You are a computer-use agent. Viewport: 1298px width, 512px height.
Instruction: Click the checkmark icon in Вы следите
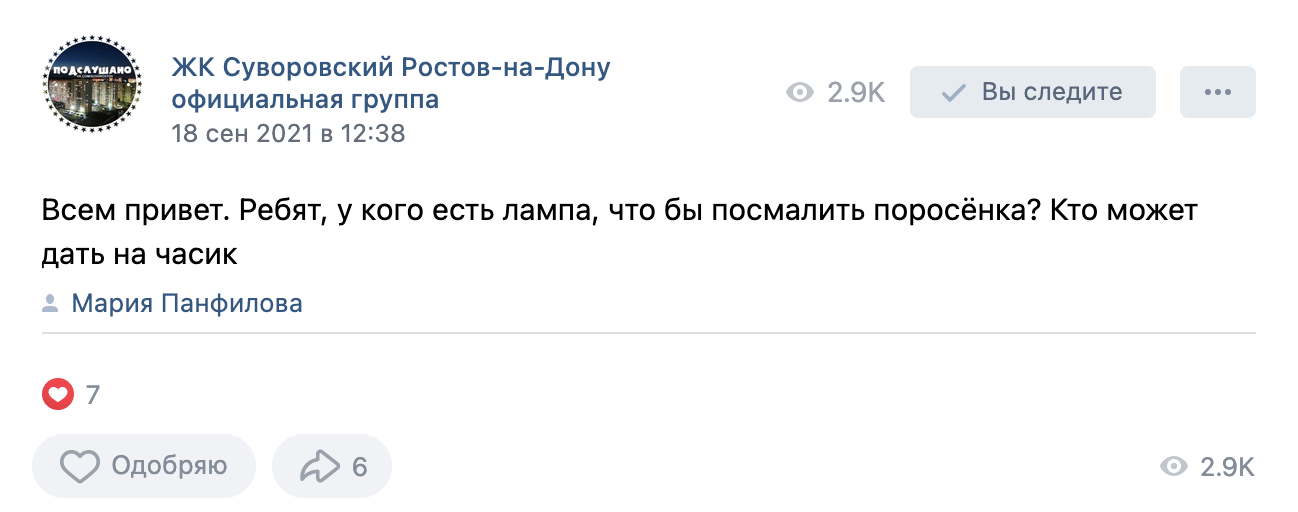tap(954, 93)
